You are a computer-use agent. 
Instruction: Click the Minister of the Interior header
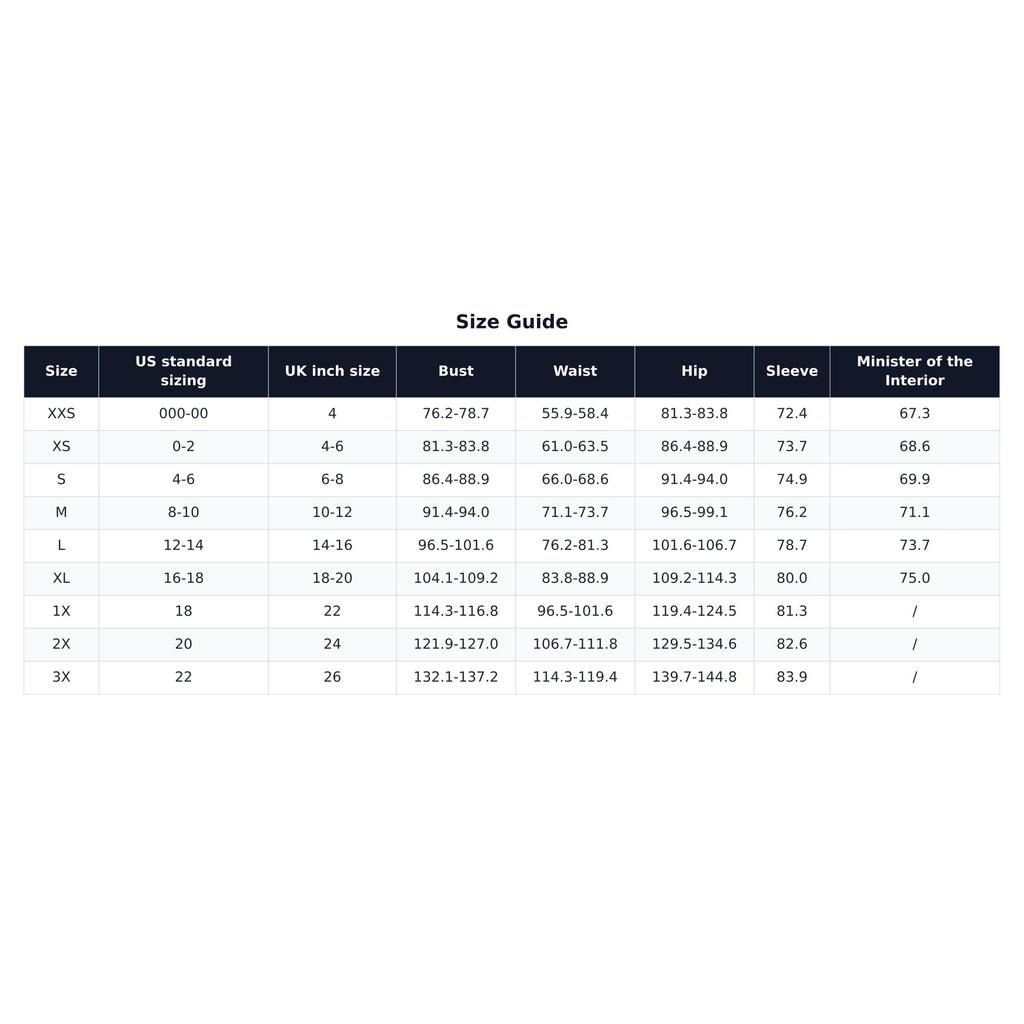tap(914, 371)
